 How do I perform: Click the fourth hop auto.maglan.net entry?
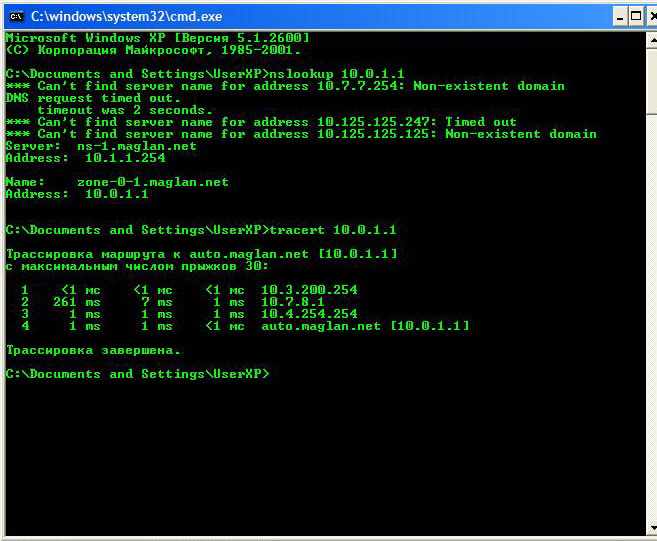(x=365, y=326)
